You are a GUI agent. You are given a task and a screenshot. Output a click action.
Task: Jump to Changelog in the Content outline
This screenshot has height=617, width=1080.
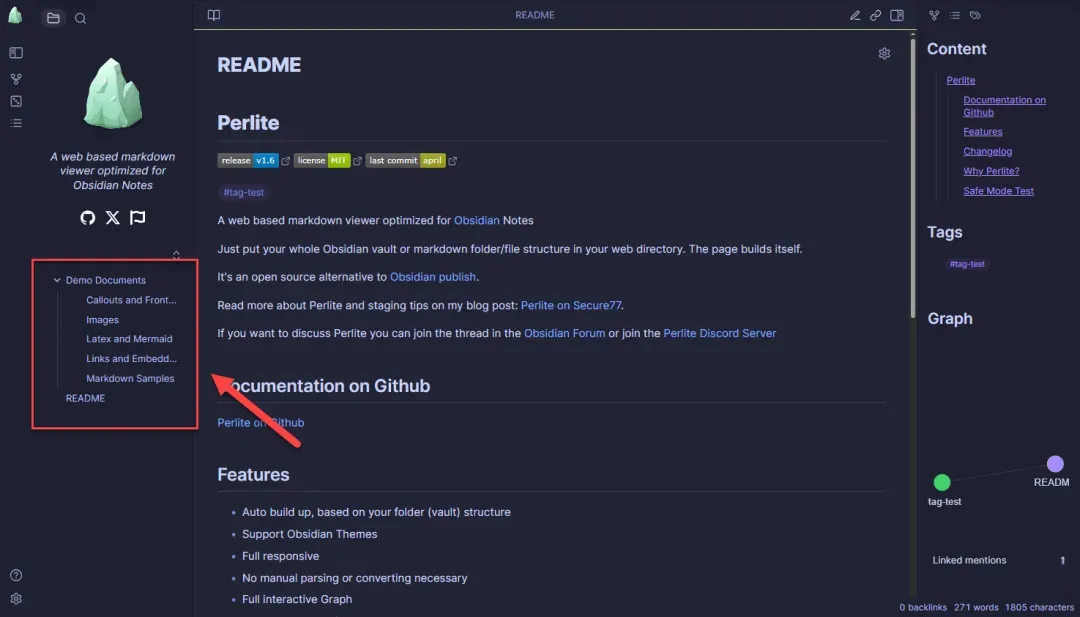(988, 151)
